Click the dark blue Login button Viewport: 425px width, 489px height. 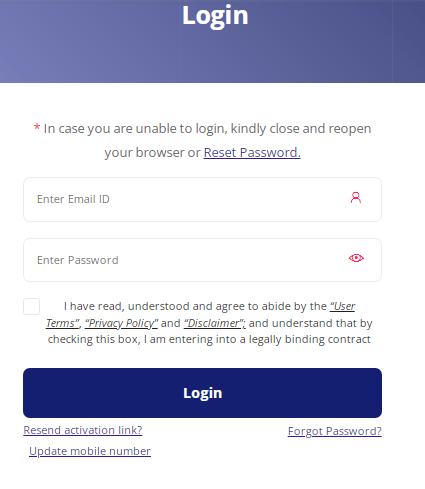point(202,393)
